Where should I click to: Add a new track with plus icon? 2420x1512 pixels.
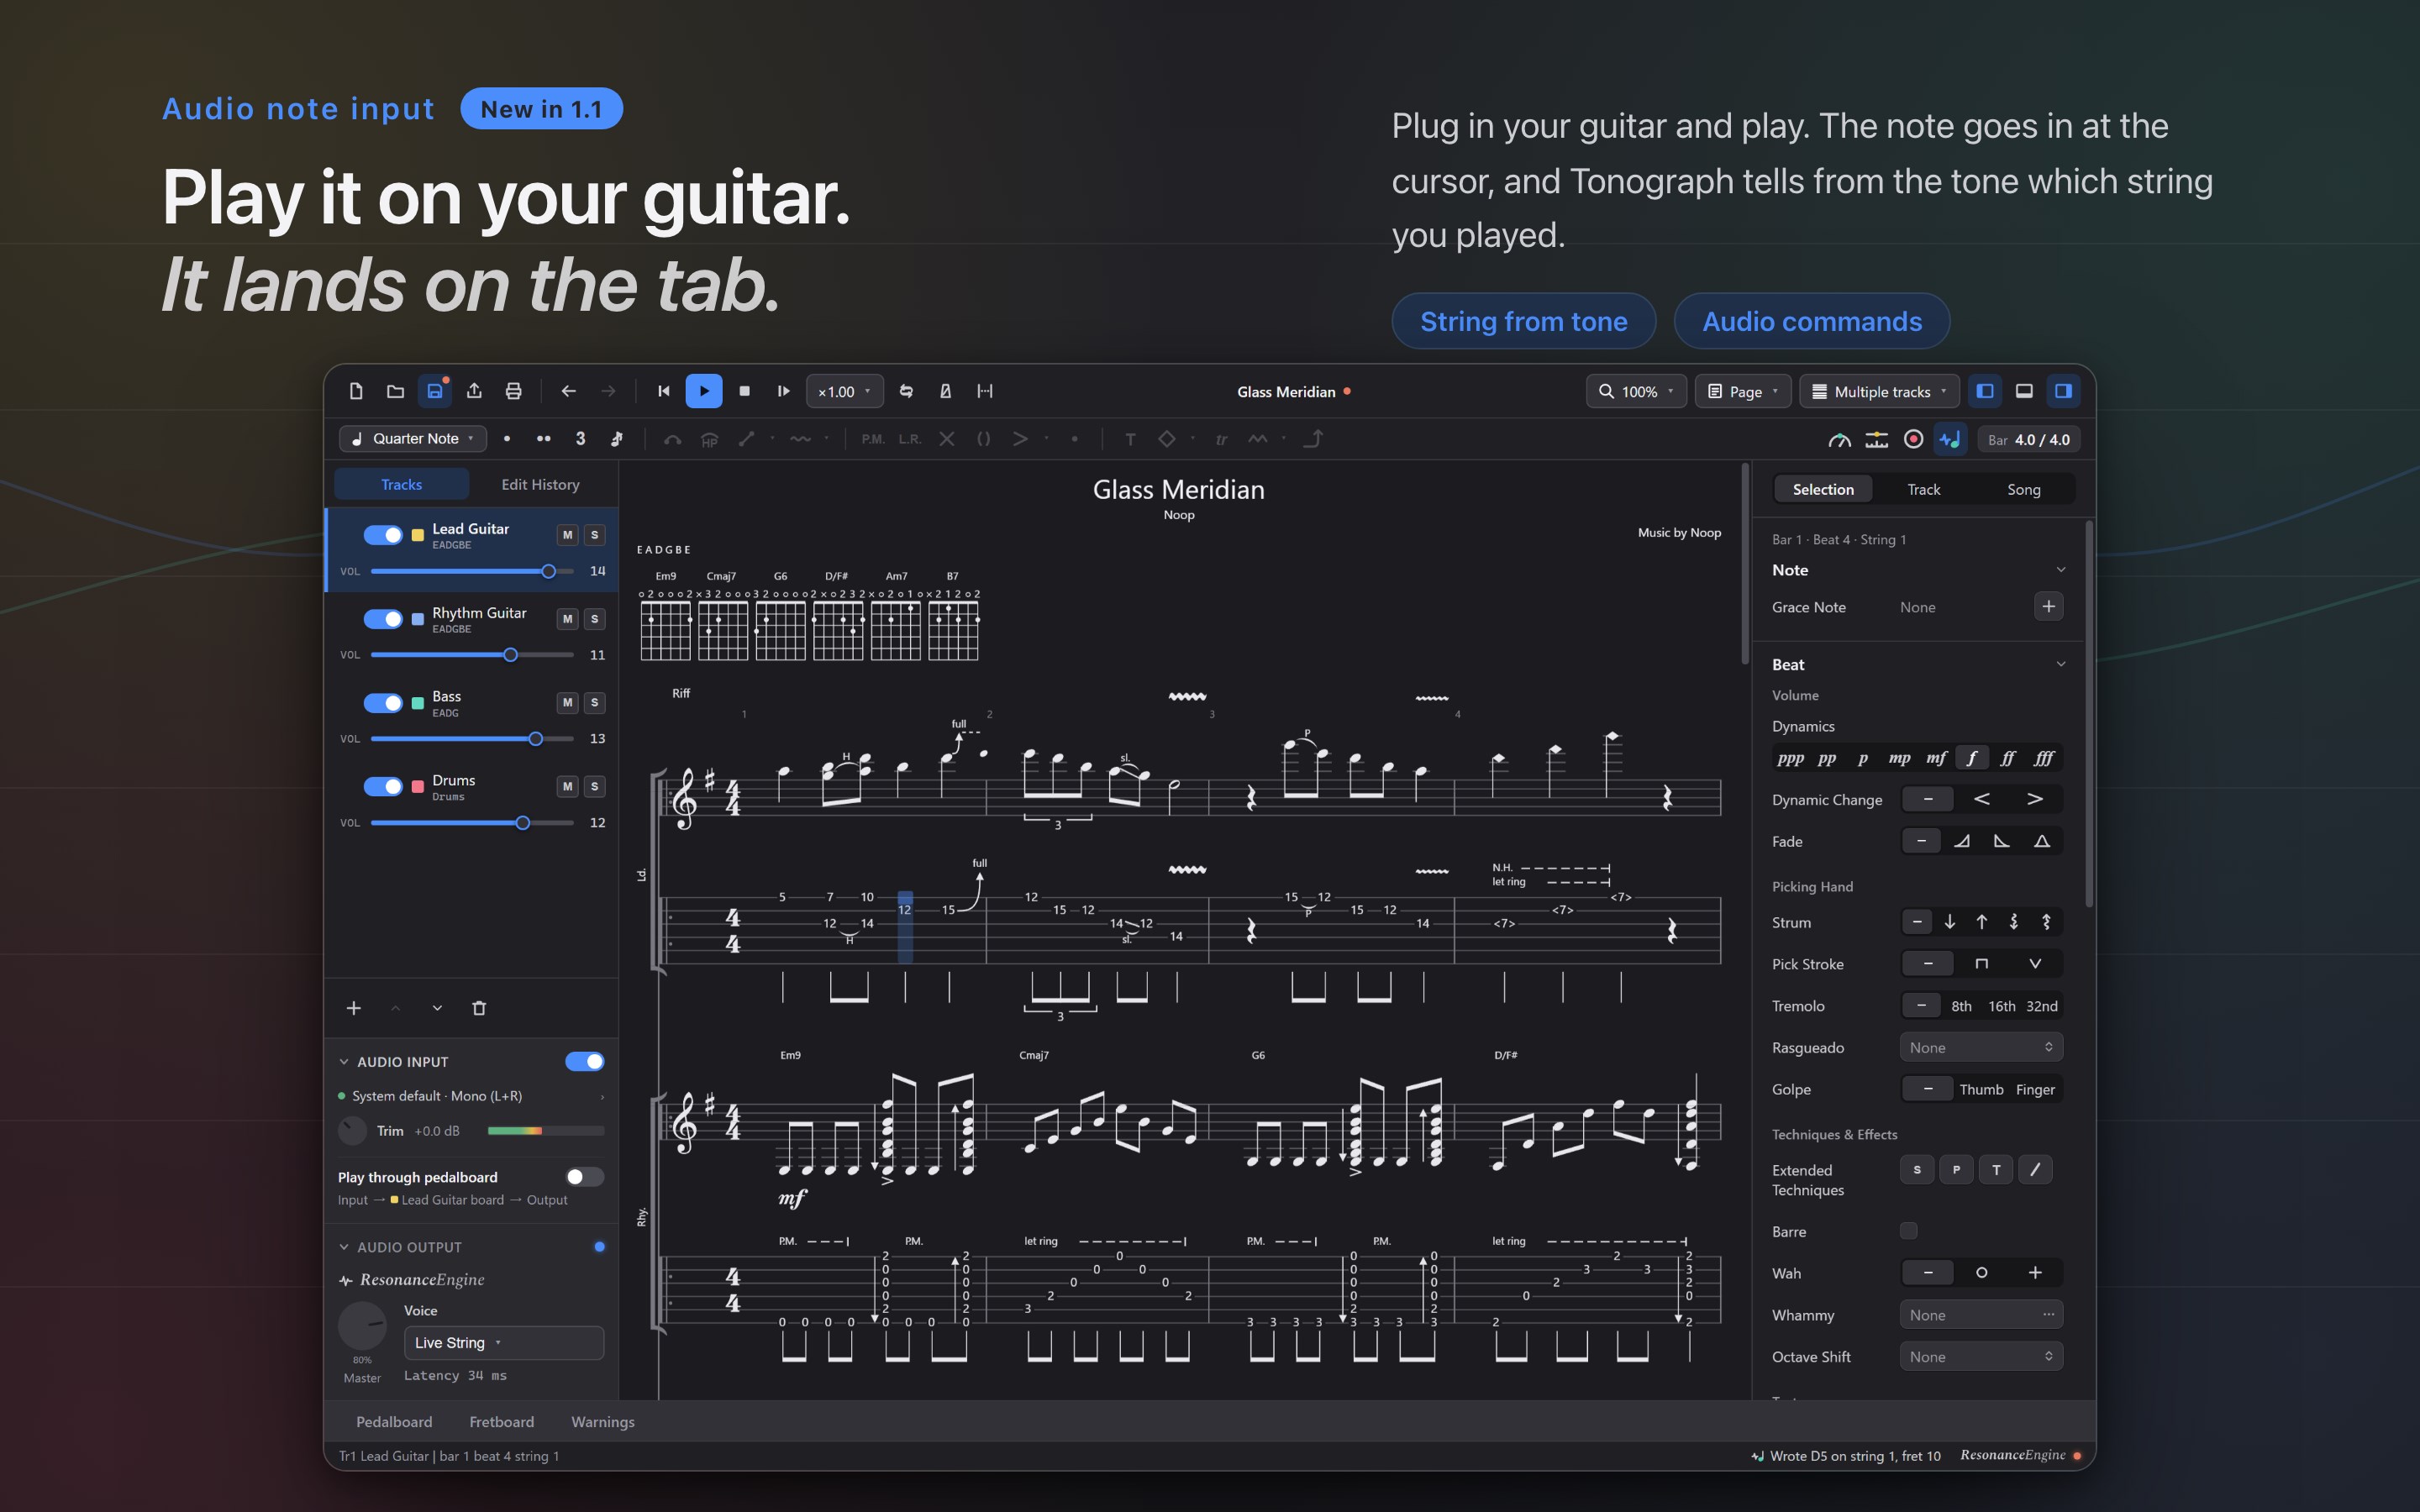354,1008
